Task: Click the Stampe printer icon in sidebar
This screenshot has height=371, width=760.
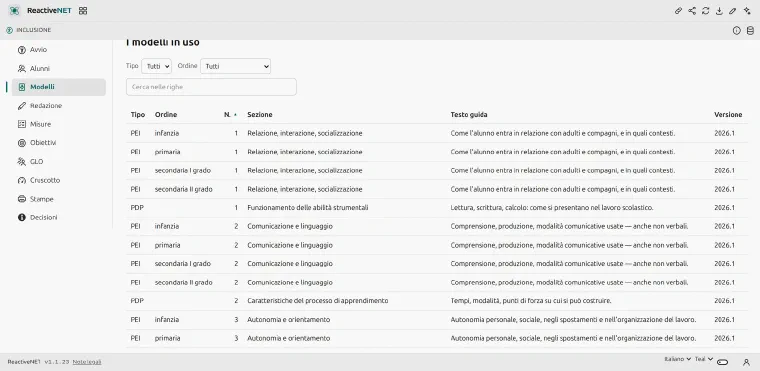Action: (x=21, y=199)
